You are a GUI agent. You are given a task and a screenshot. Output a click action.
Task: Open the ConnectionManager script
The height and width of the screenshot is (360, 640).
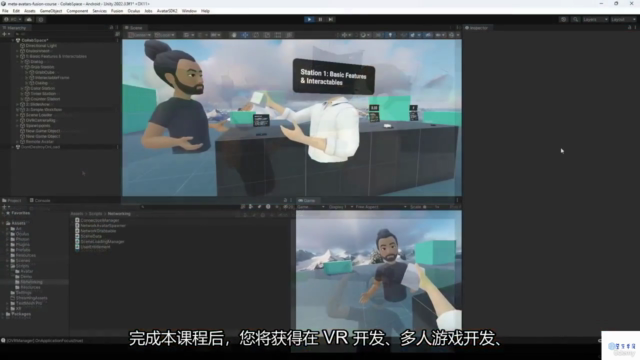tap(100, 220)
